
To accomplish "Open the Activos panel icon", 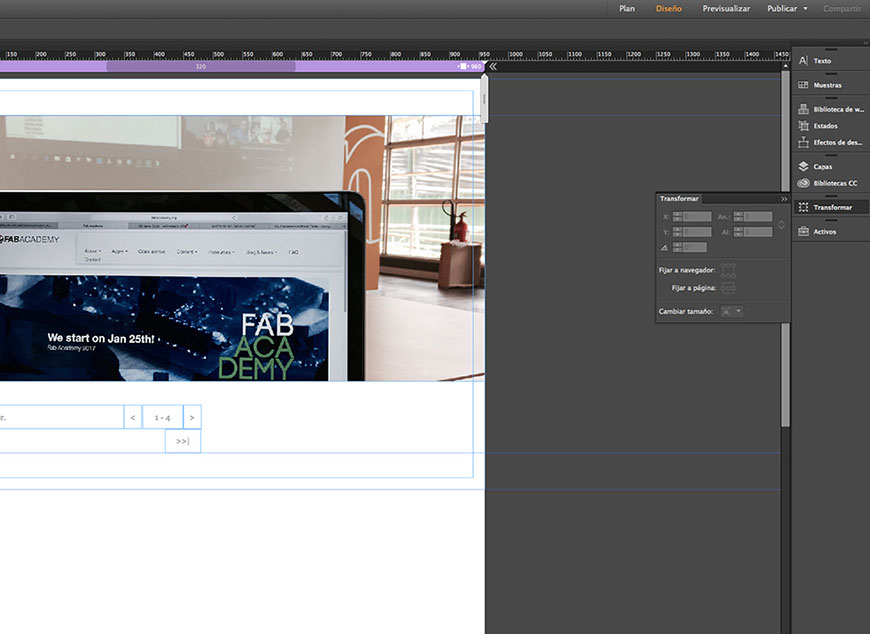I will (803, 232).
